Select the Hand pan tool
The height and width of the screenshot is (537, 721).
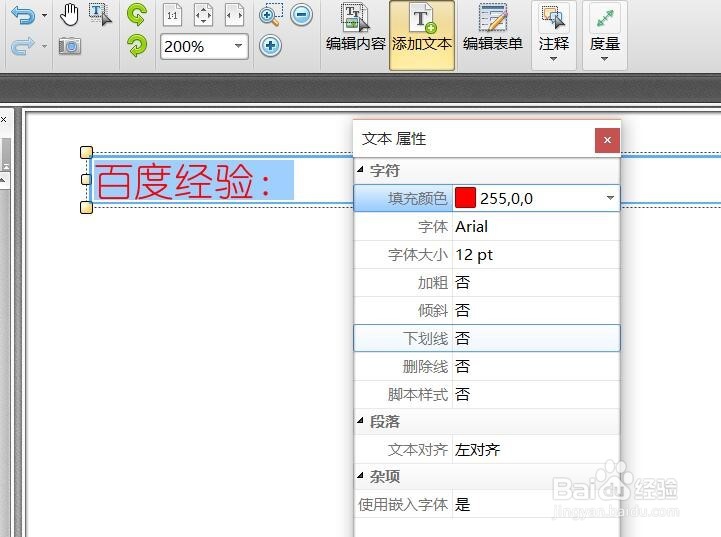(x=69, y=15)
